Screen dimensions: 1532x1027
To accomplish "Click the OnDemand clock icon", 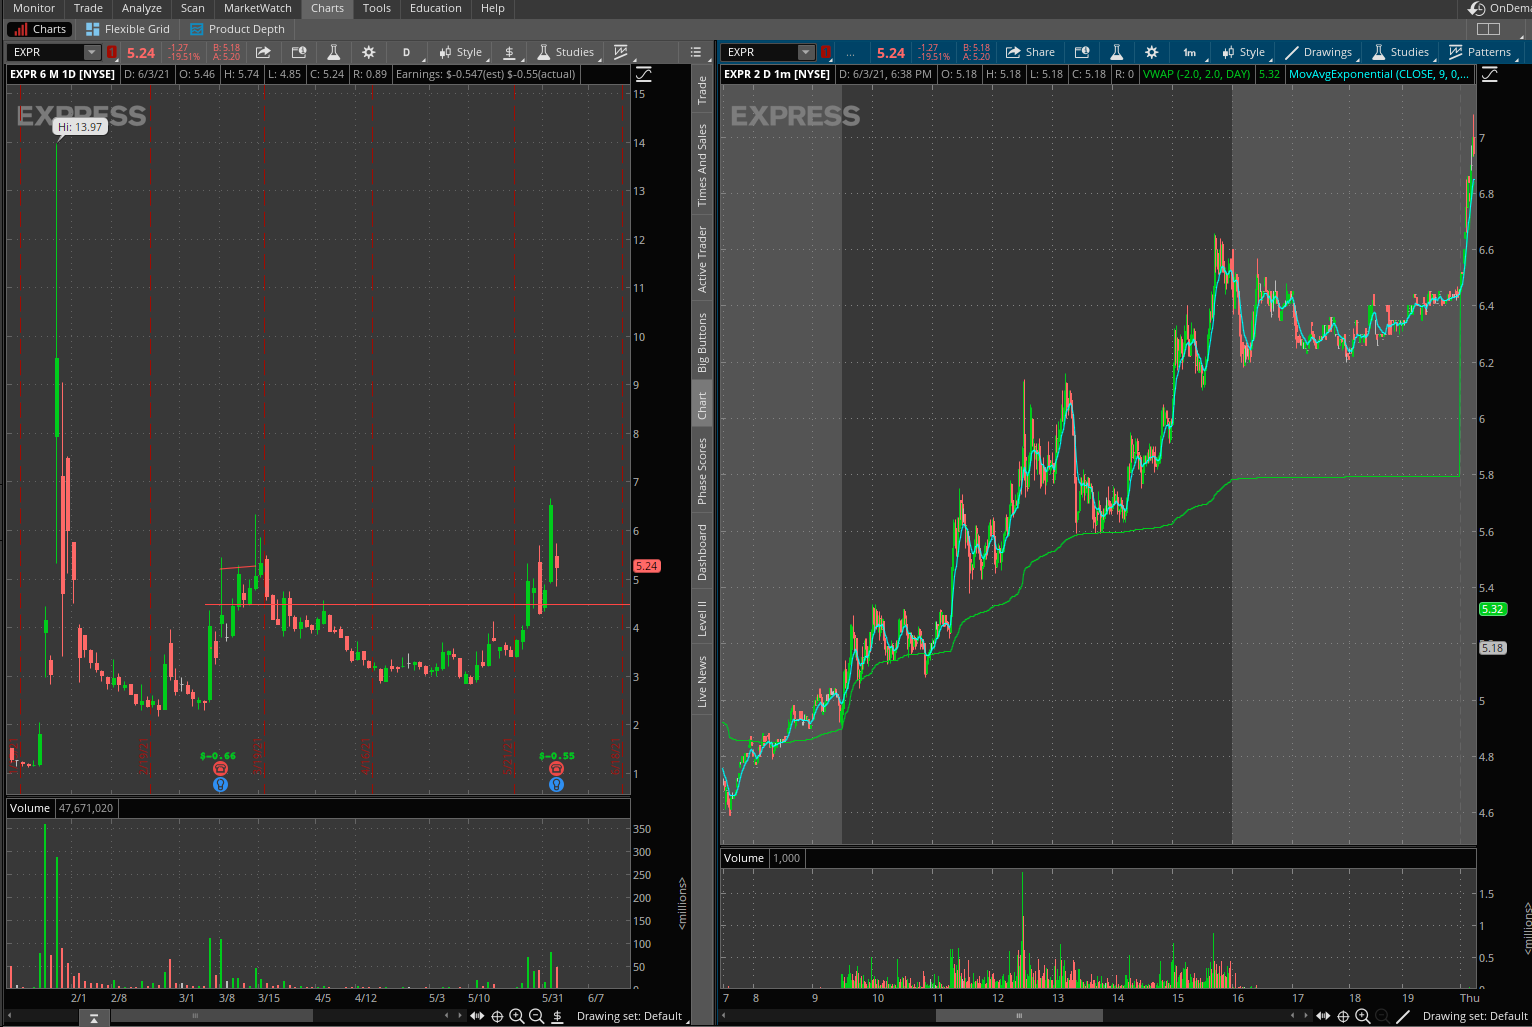I will coord(1476,8).
